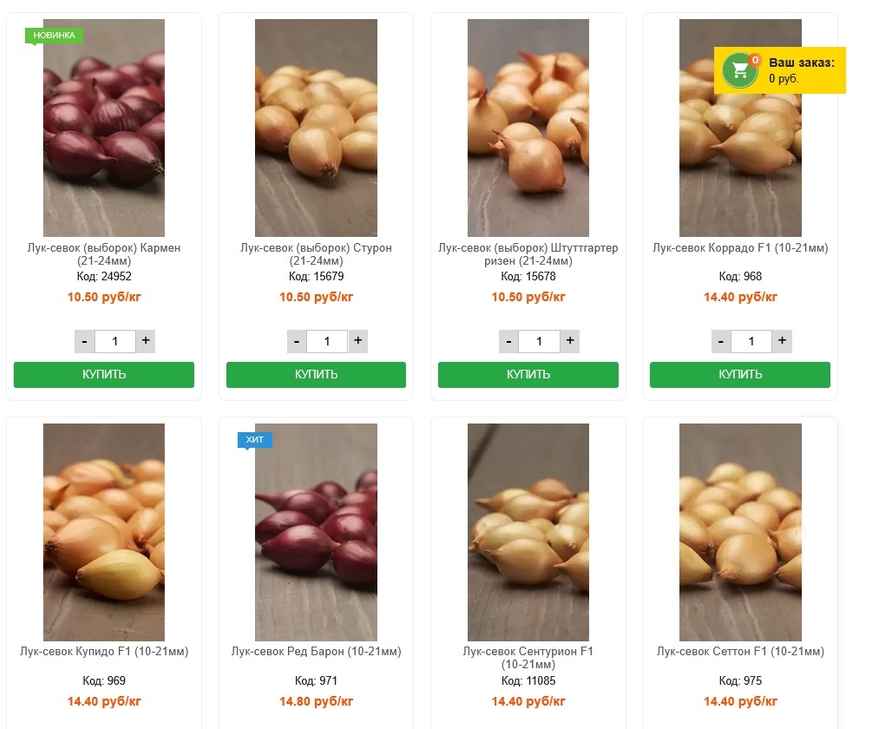Image resolution: width=891 pixels, height=729 pixels.
Task: Decrease quantity for Штуттгартер ризен
Action: click(509, 341)
